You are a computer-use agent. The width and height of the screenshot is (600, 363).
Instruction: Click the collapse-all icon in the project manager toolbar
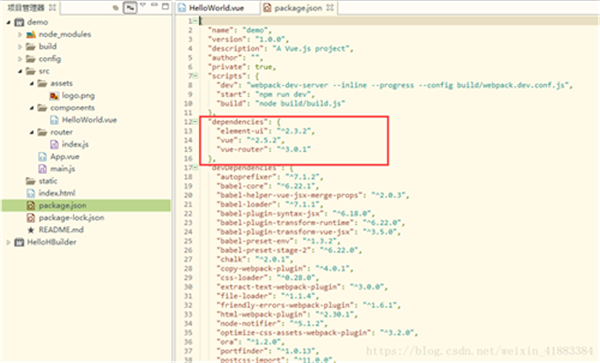(x=116, y=8)
